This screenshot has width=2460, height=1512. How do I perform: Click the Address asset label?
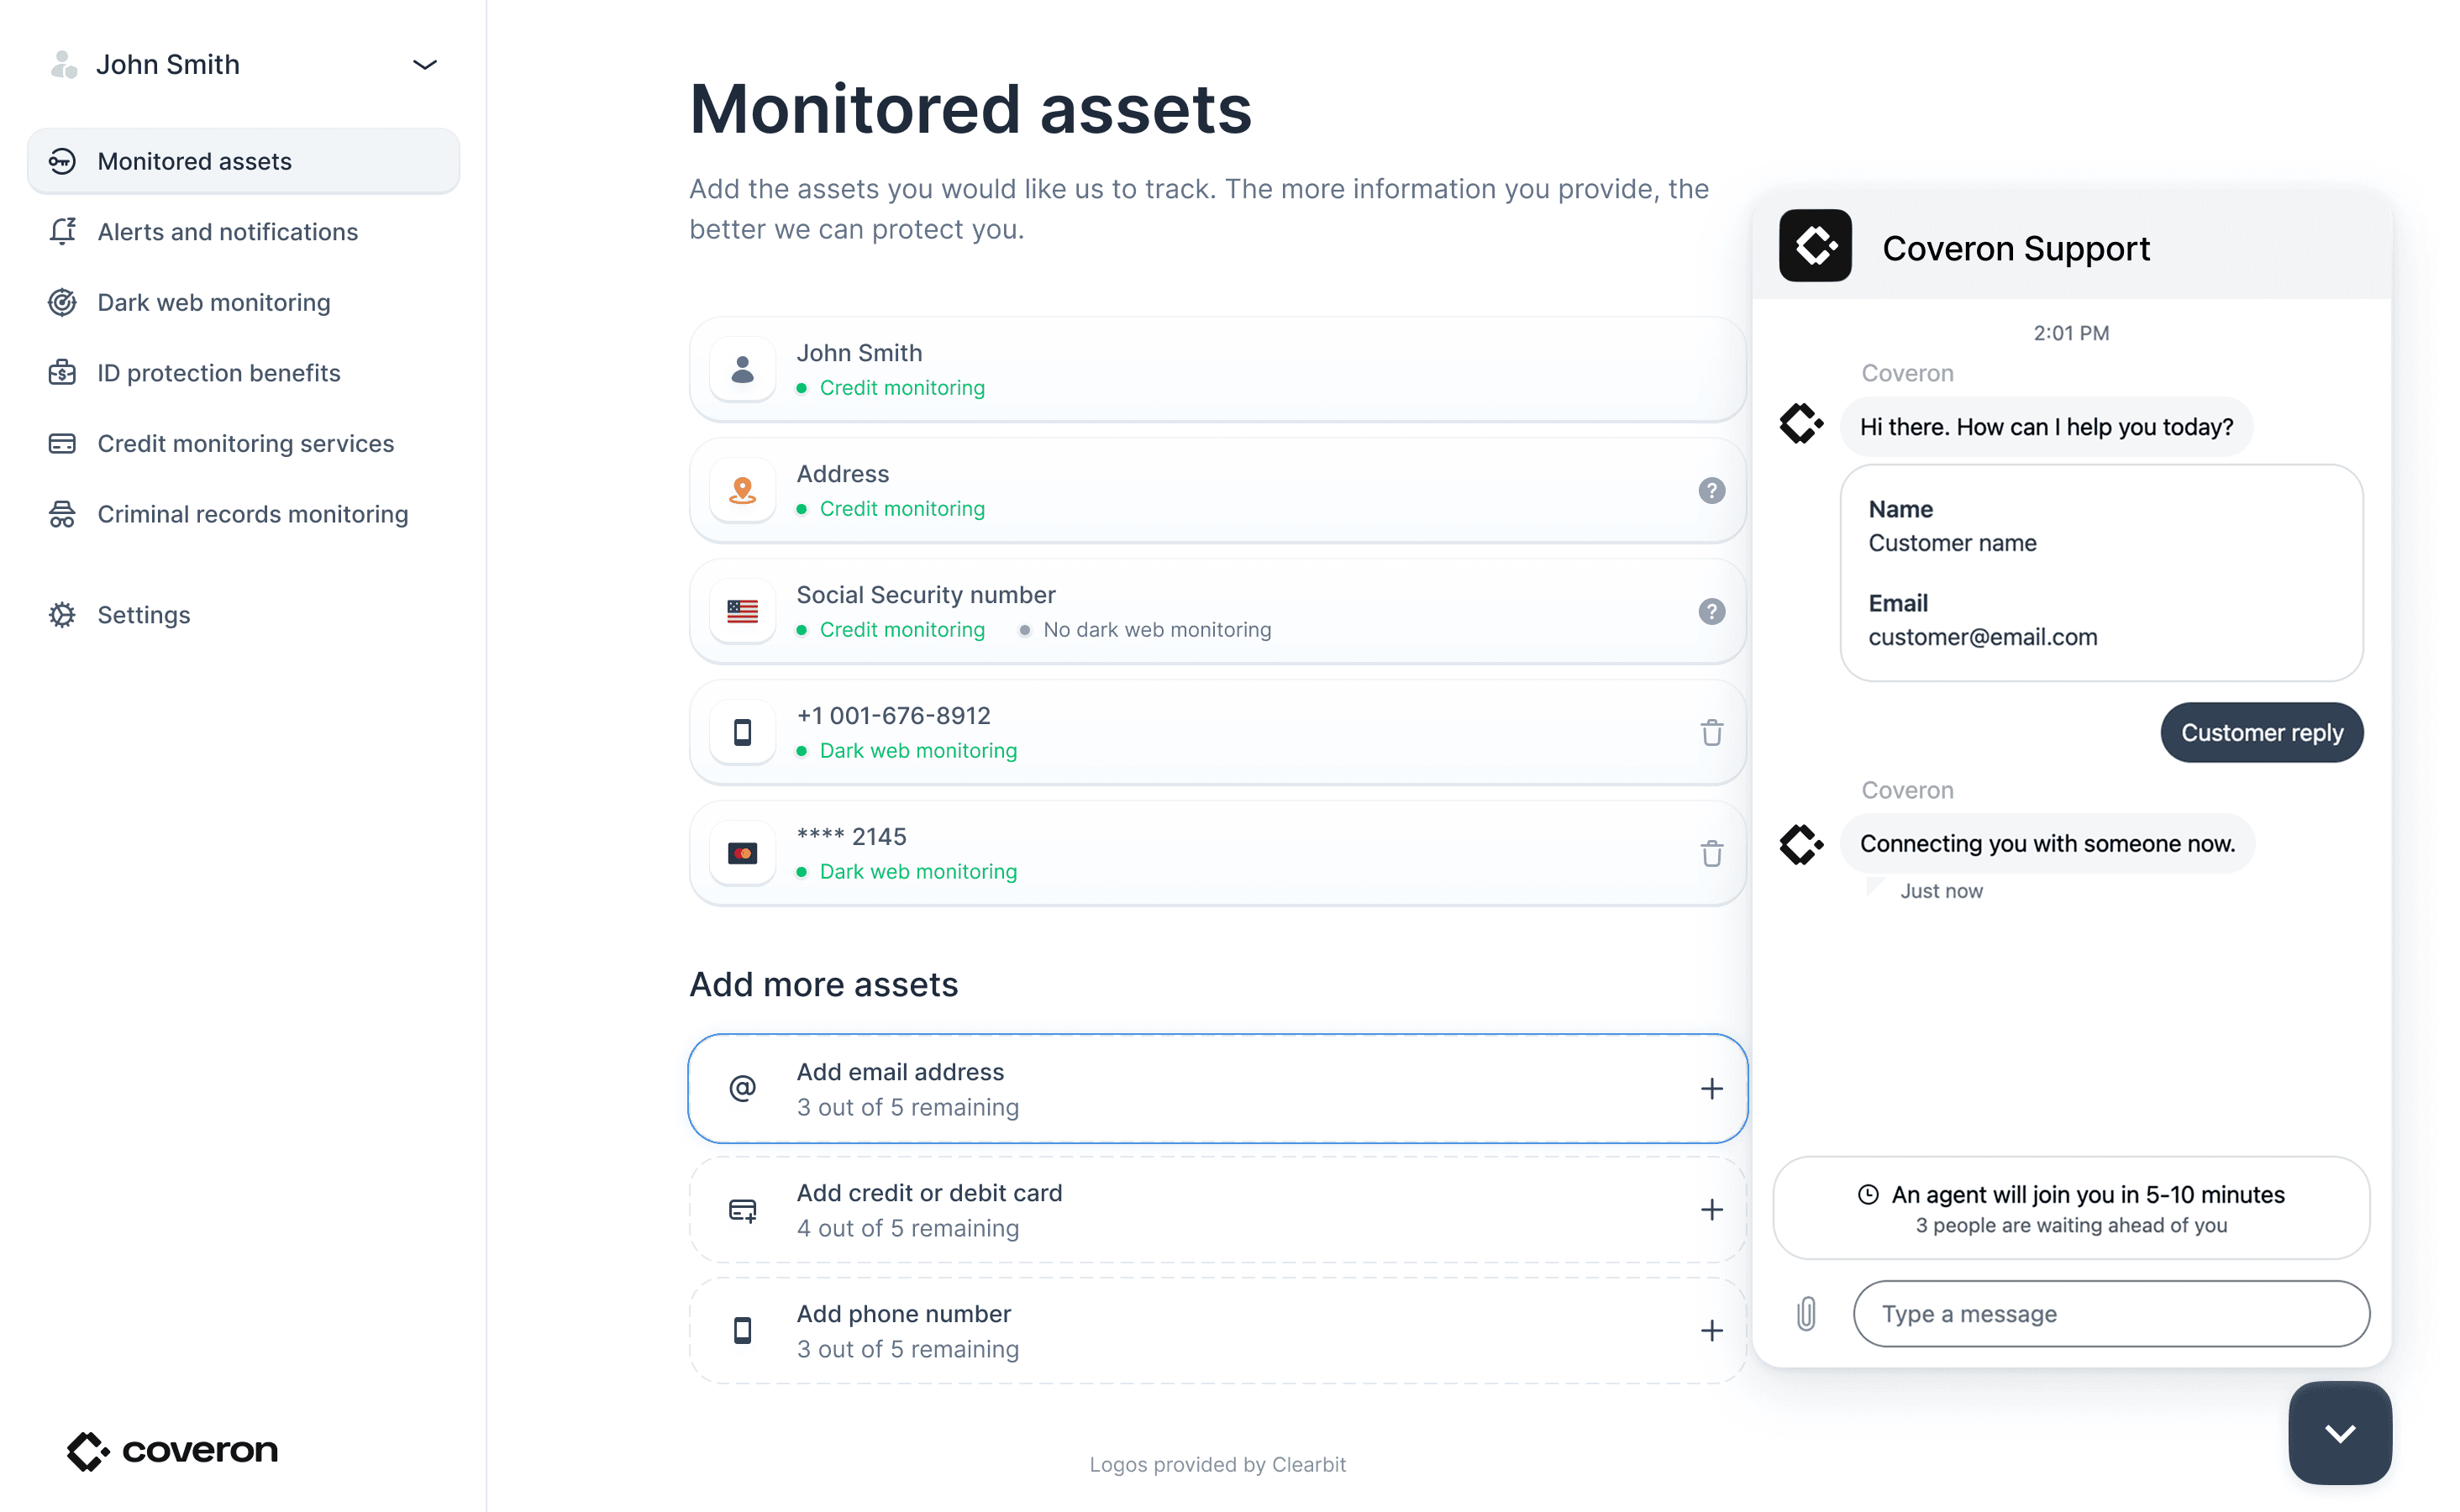(843, 474)
